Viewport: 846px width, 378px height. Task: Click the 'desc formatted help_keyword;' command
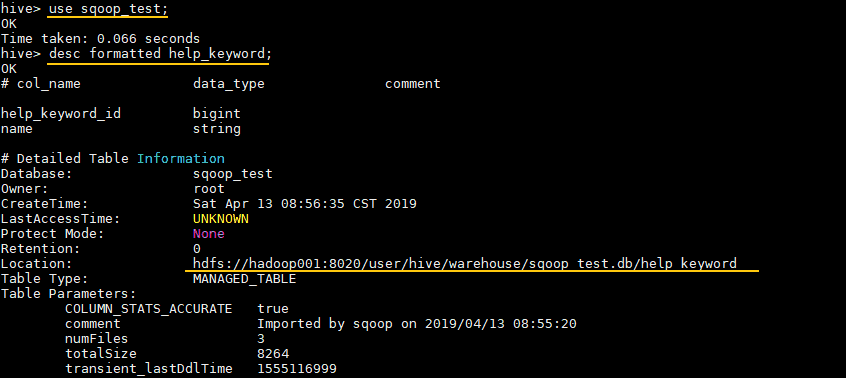coord(160,54)
